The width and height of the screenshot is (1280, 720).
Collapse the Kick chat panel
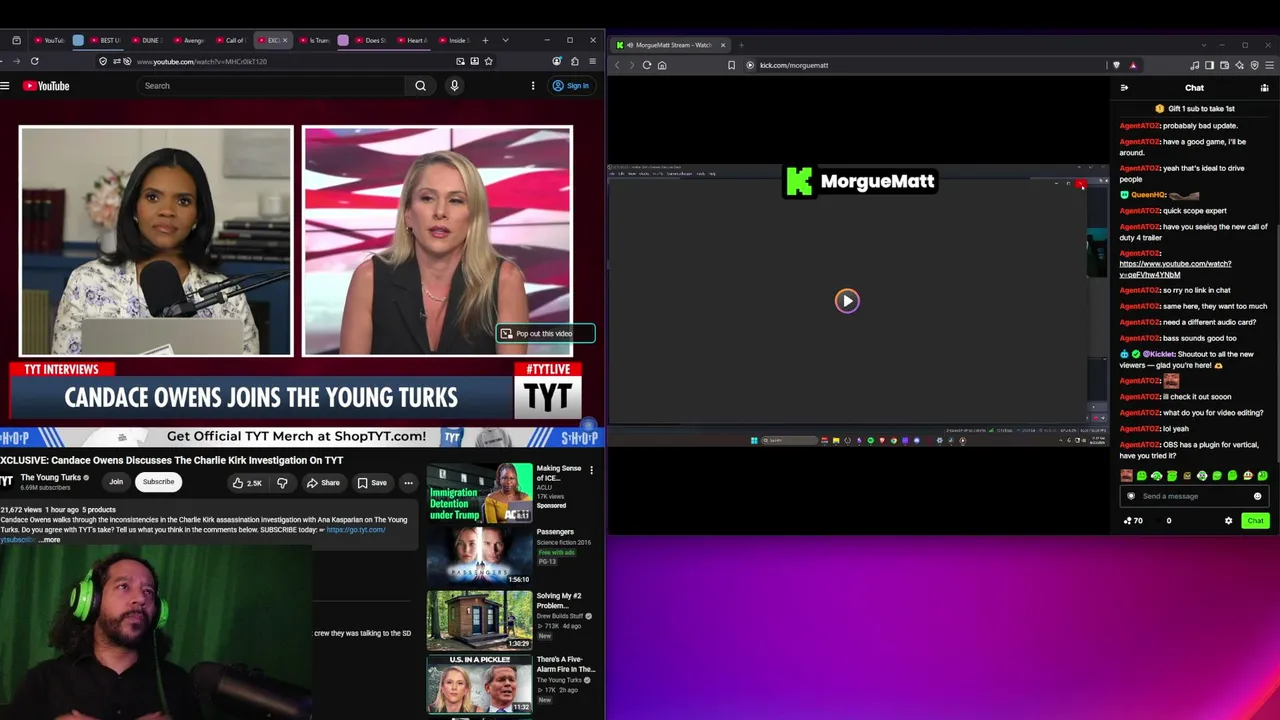[x=1124, y=88]
